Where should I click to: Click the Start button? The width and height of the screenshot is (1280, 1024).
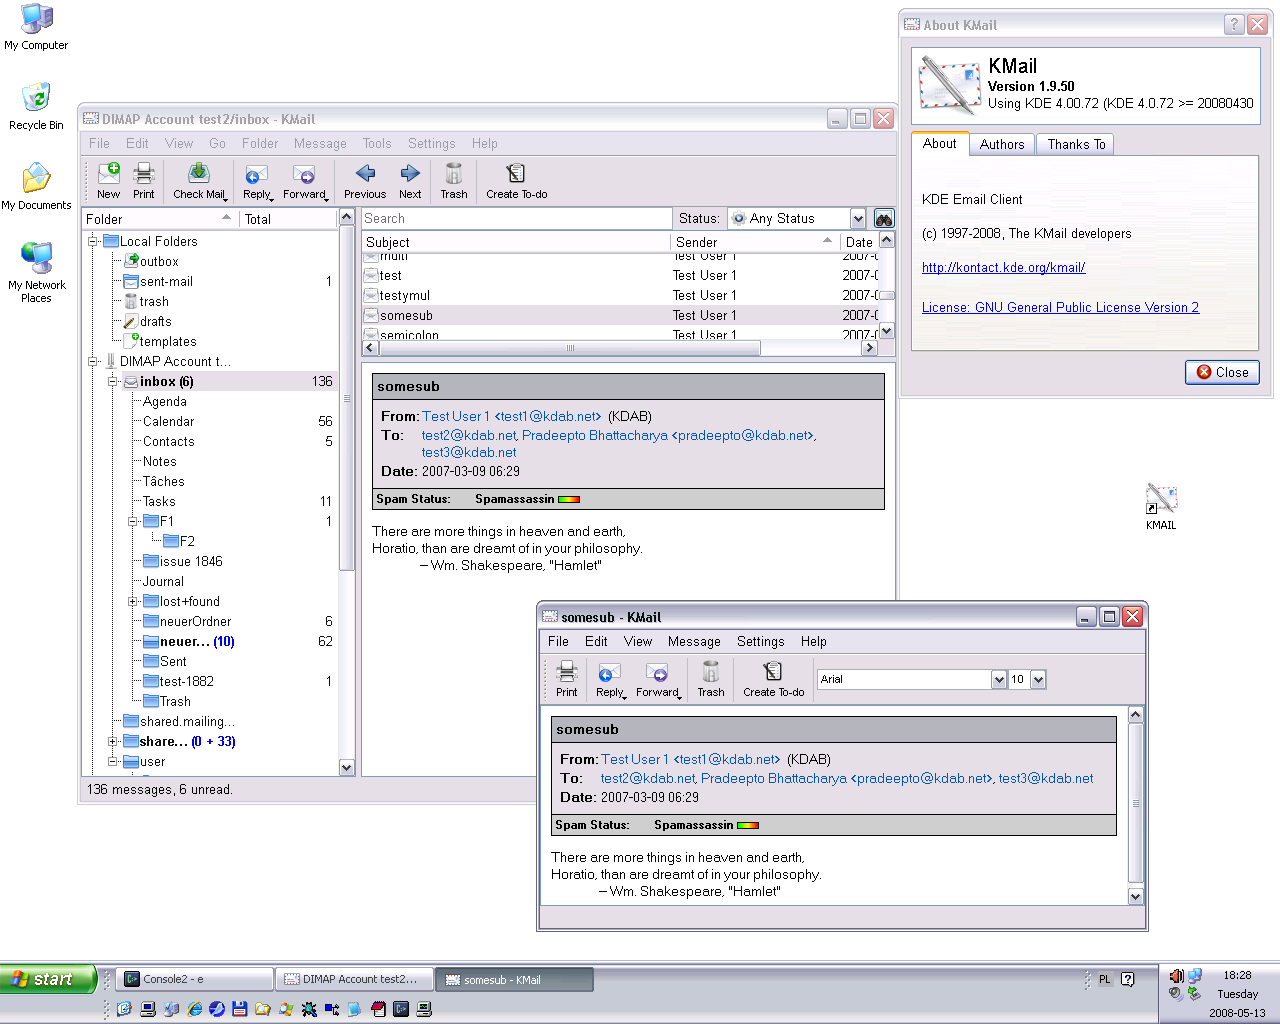pyautogui.click(x=48, y=979)
